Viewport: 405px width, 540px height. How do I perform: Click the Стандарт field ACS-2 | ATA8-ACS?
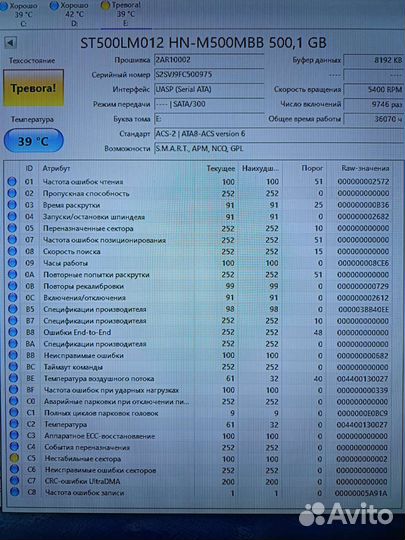pos(279,134)
